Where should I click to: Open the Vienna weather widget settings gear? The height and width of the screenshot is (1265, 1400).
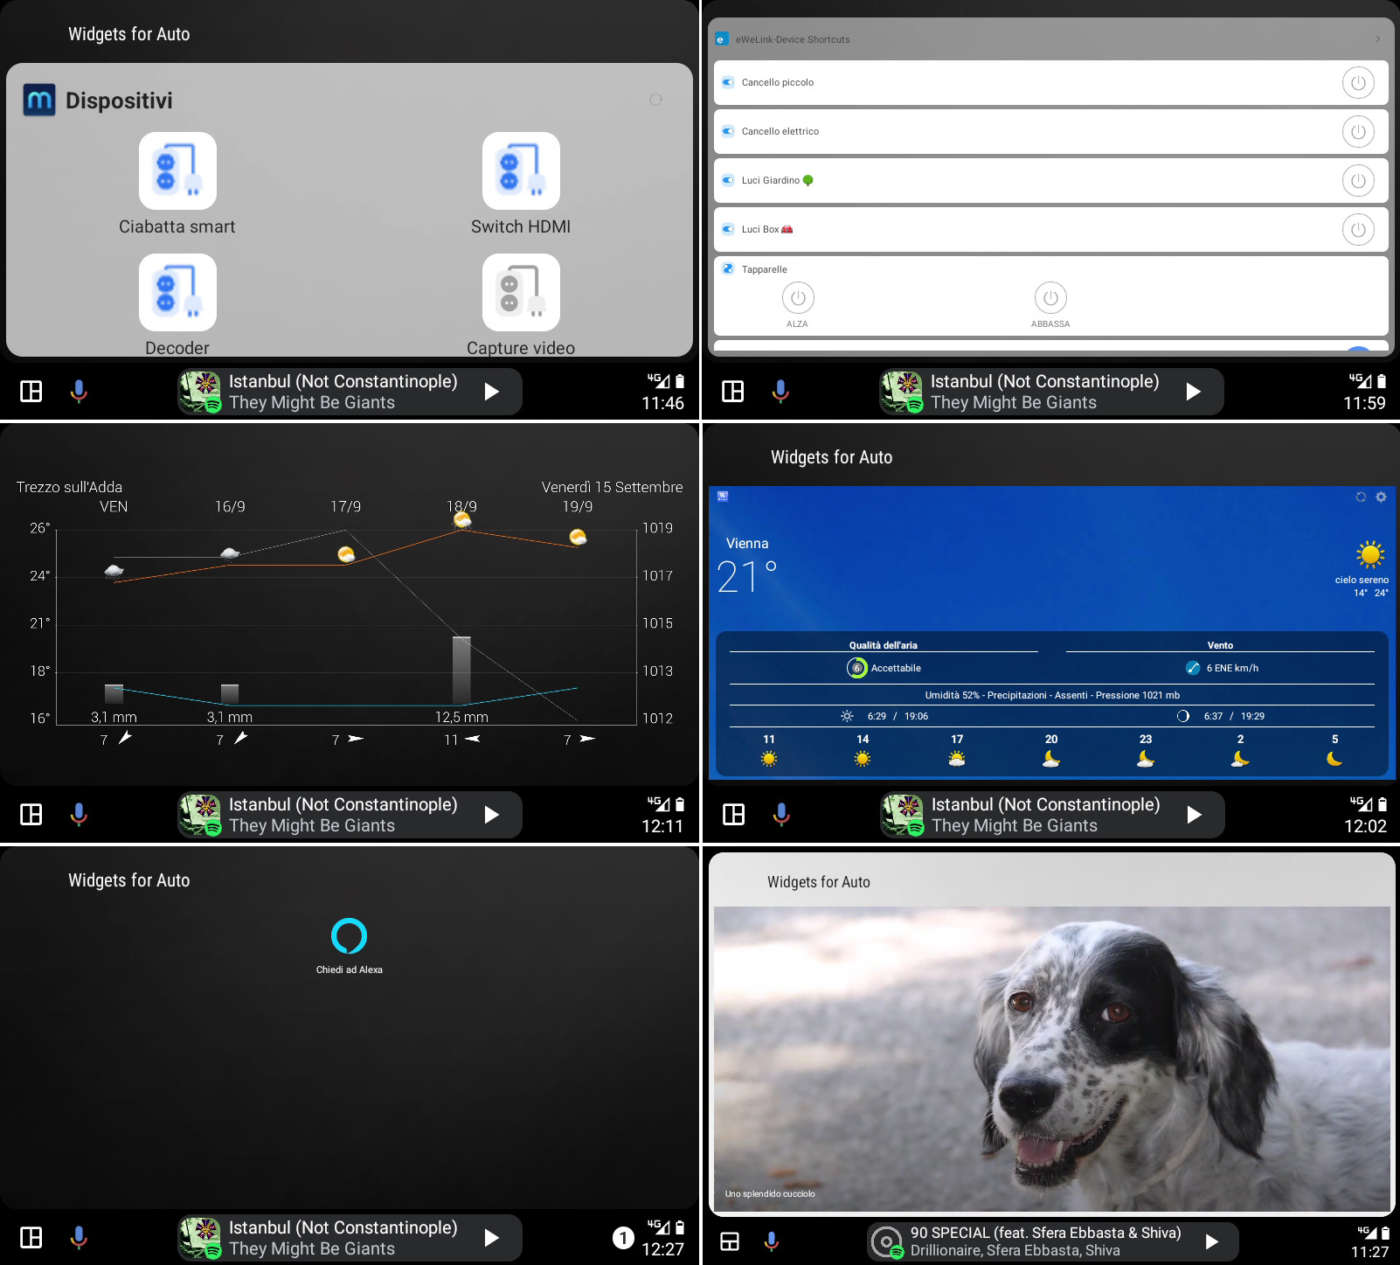click(1381, 497)
